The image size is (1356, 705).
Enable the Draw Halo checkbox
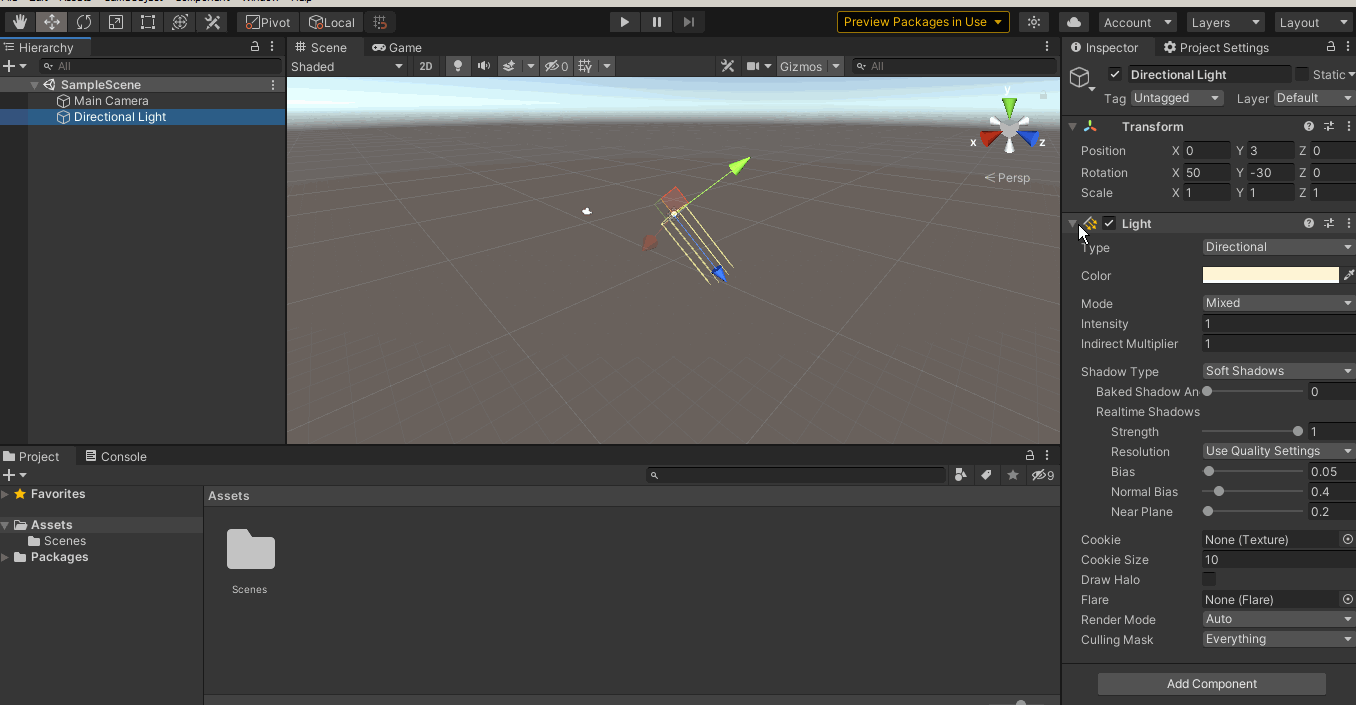1209,580
